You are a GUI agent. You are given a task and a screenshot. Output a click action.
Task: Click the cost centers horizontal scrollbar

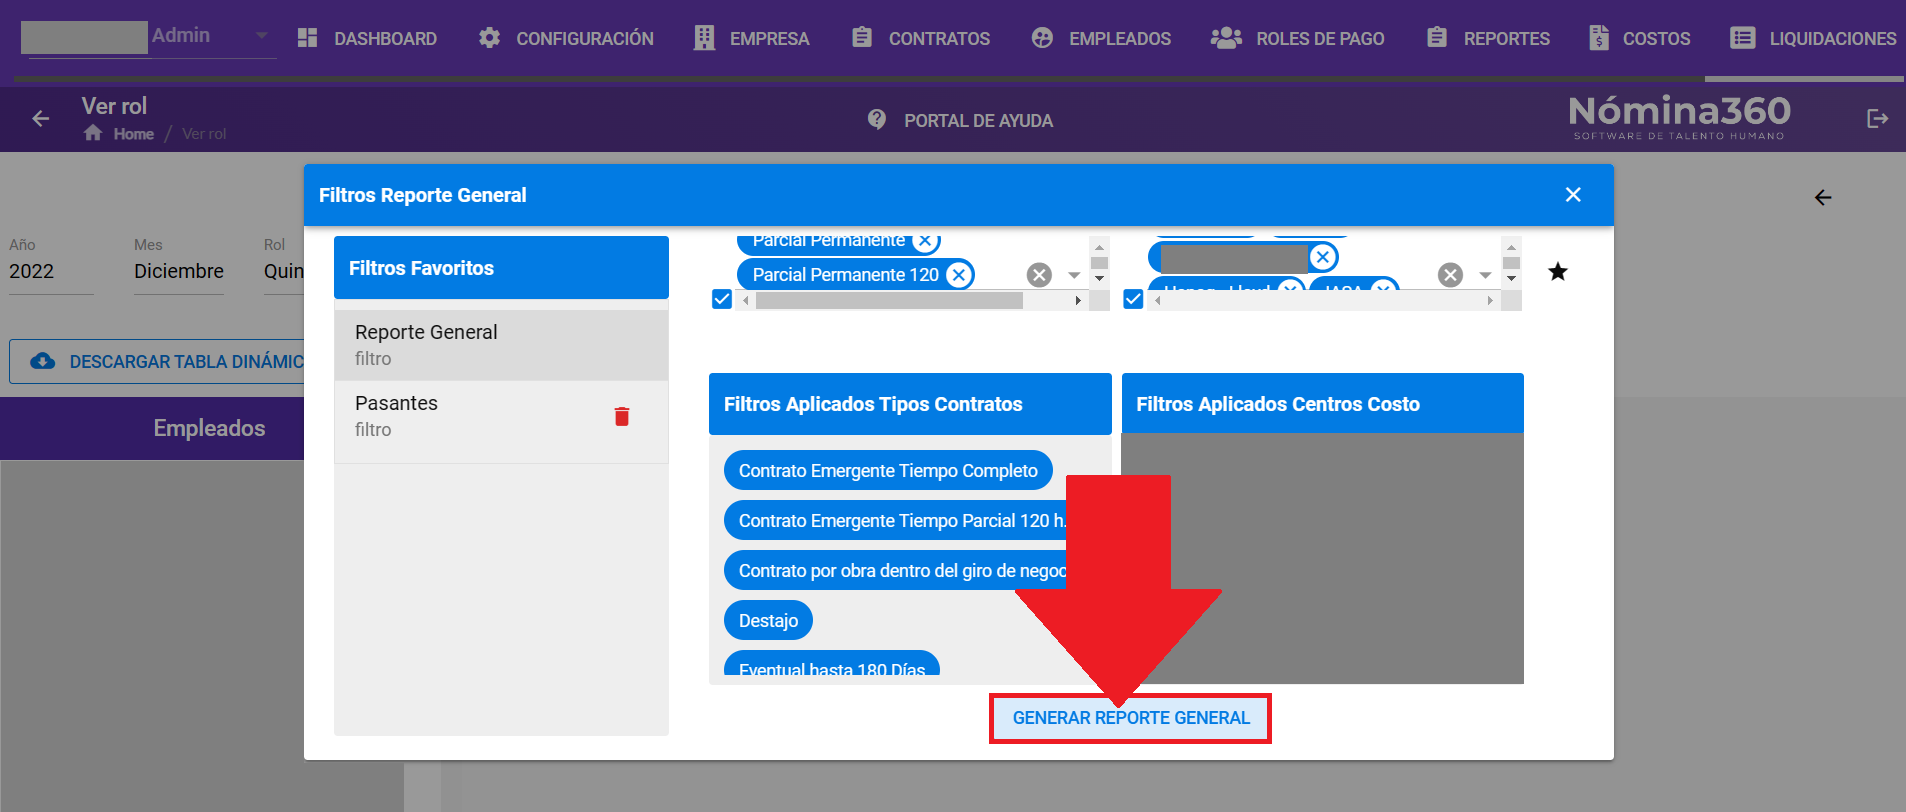pyautogui.click(x=1323, y=300)
